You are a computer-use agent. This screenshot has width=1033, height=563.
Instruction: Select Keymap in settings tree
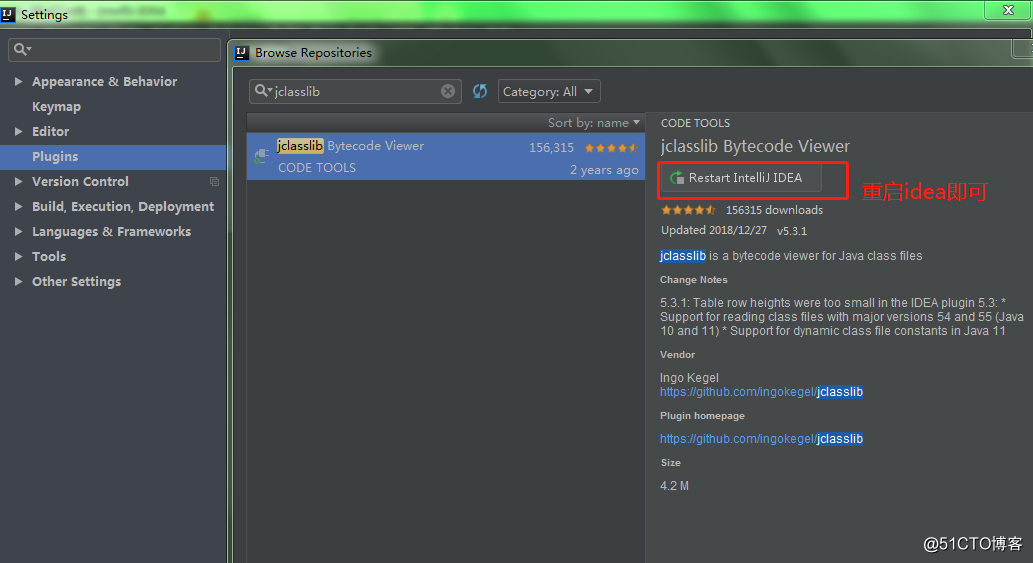[57, 107]
